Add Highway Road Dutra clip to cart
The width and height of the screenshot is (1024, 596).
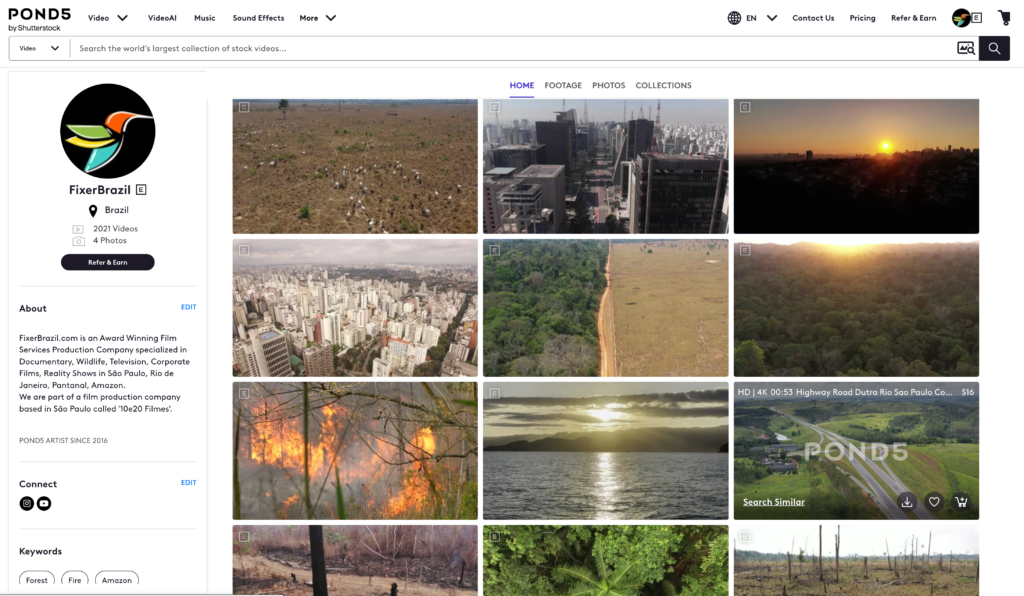tap(961, 501)
